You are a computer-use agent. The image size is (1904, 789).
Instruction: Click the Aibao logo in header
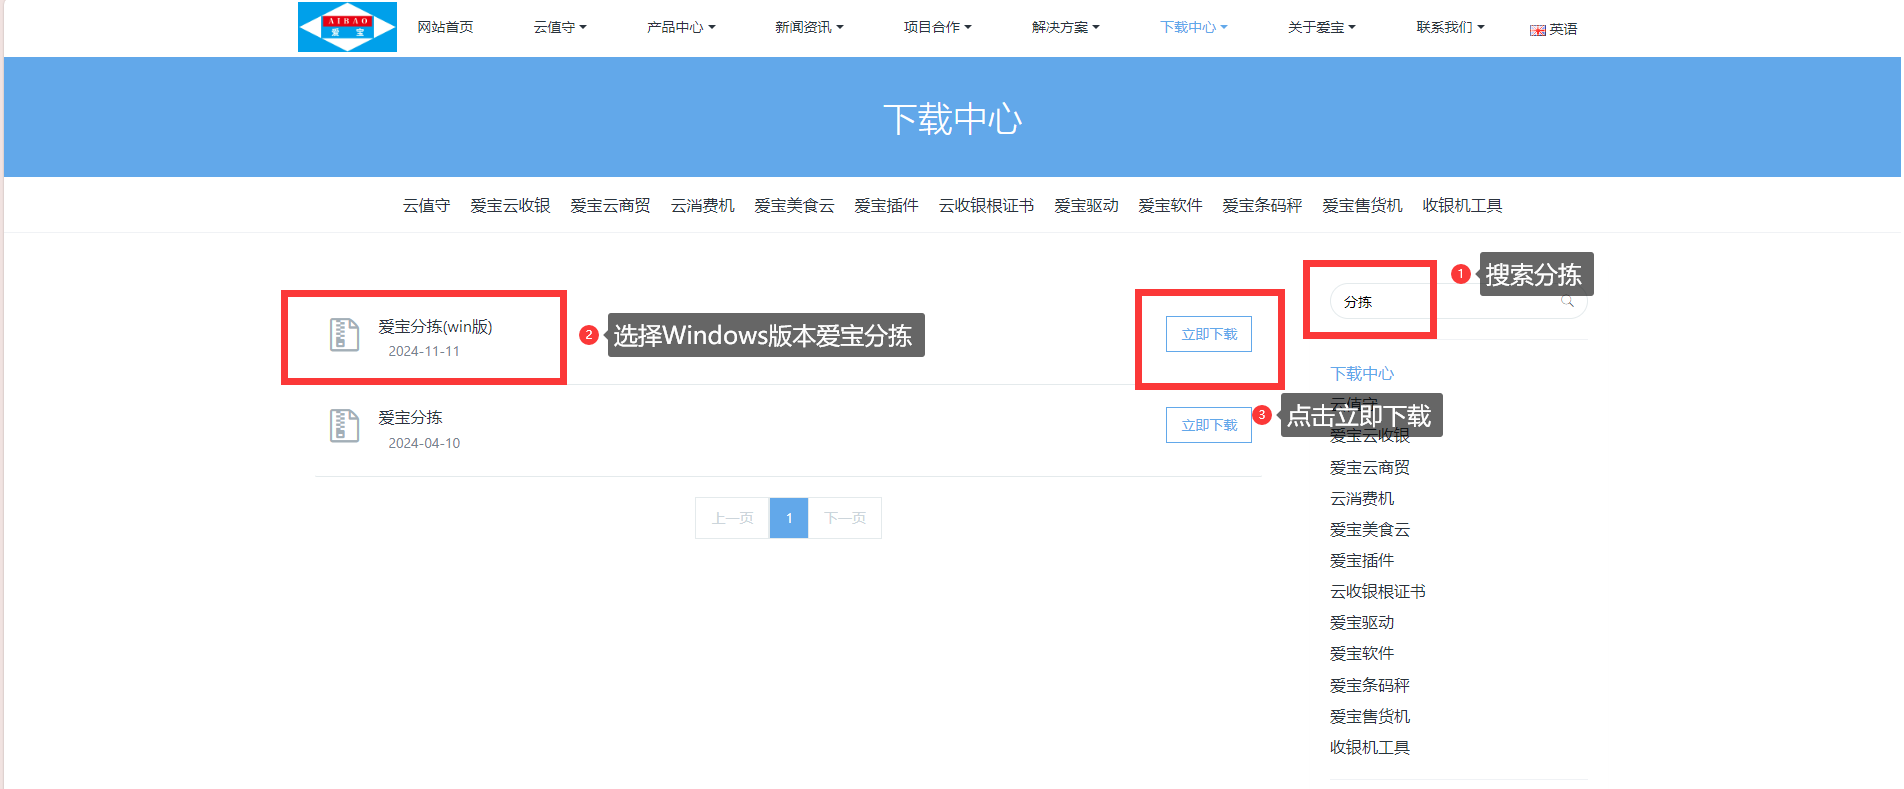click(347, 27)
